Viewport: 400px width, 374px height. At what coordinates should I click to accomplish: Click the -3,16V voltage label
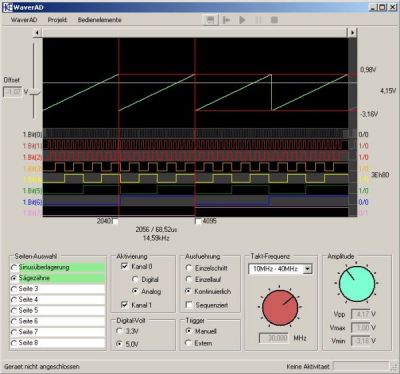click(369, 114)
